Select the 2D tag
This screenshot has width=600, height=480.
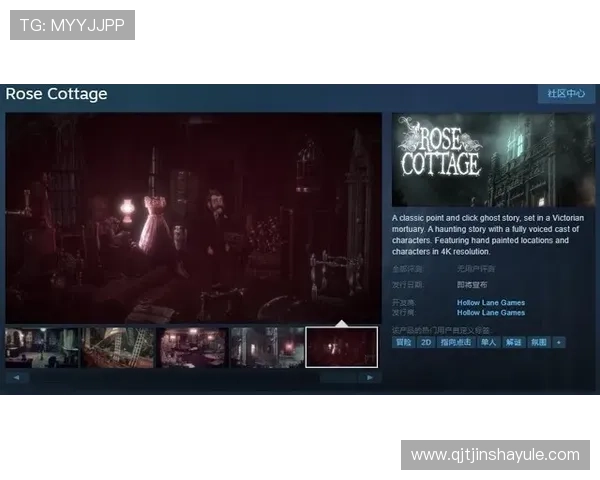click(426, 342)
